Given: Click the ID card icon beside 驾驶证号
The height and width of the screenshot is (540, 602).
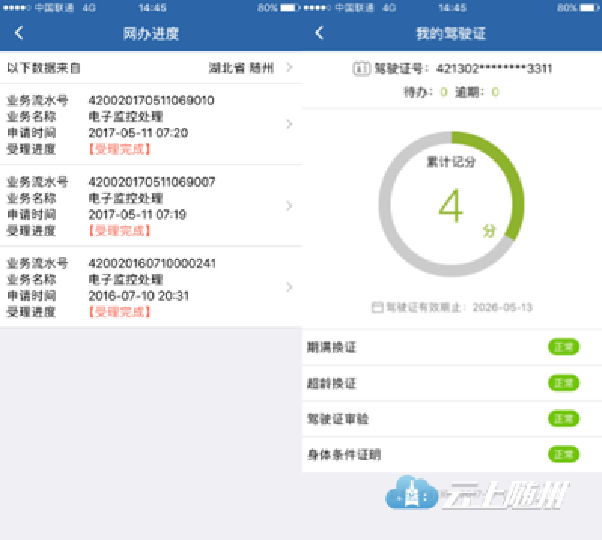Looking at the screenshot, I should [360, 69].
